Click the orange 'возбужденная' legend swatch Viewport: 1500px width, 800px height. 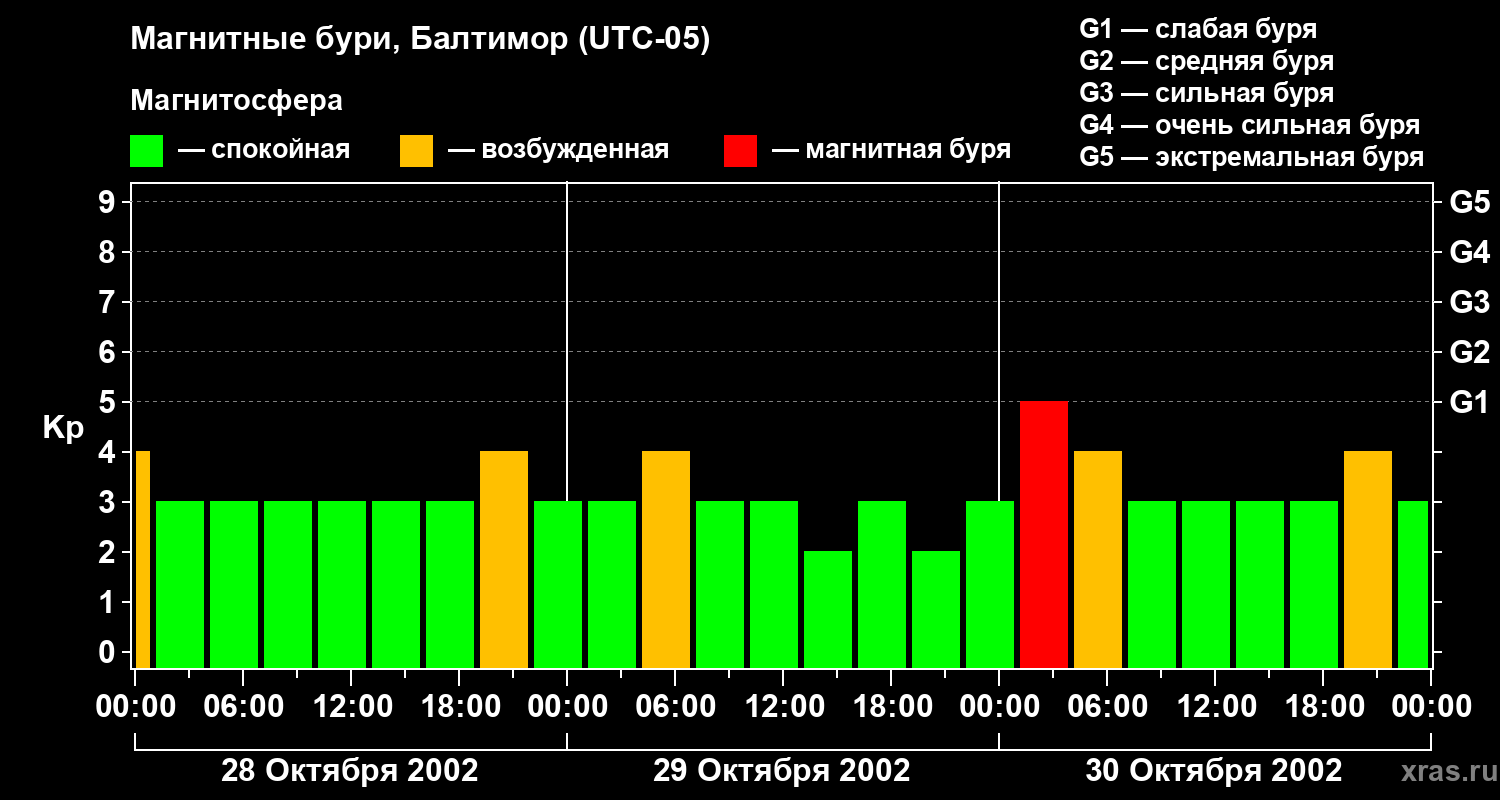coord(417,151)
